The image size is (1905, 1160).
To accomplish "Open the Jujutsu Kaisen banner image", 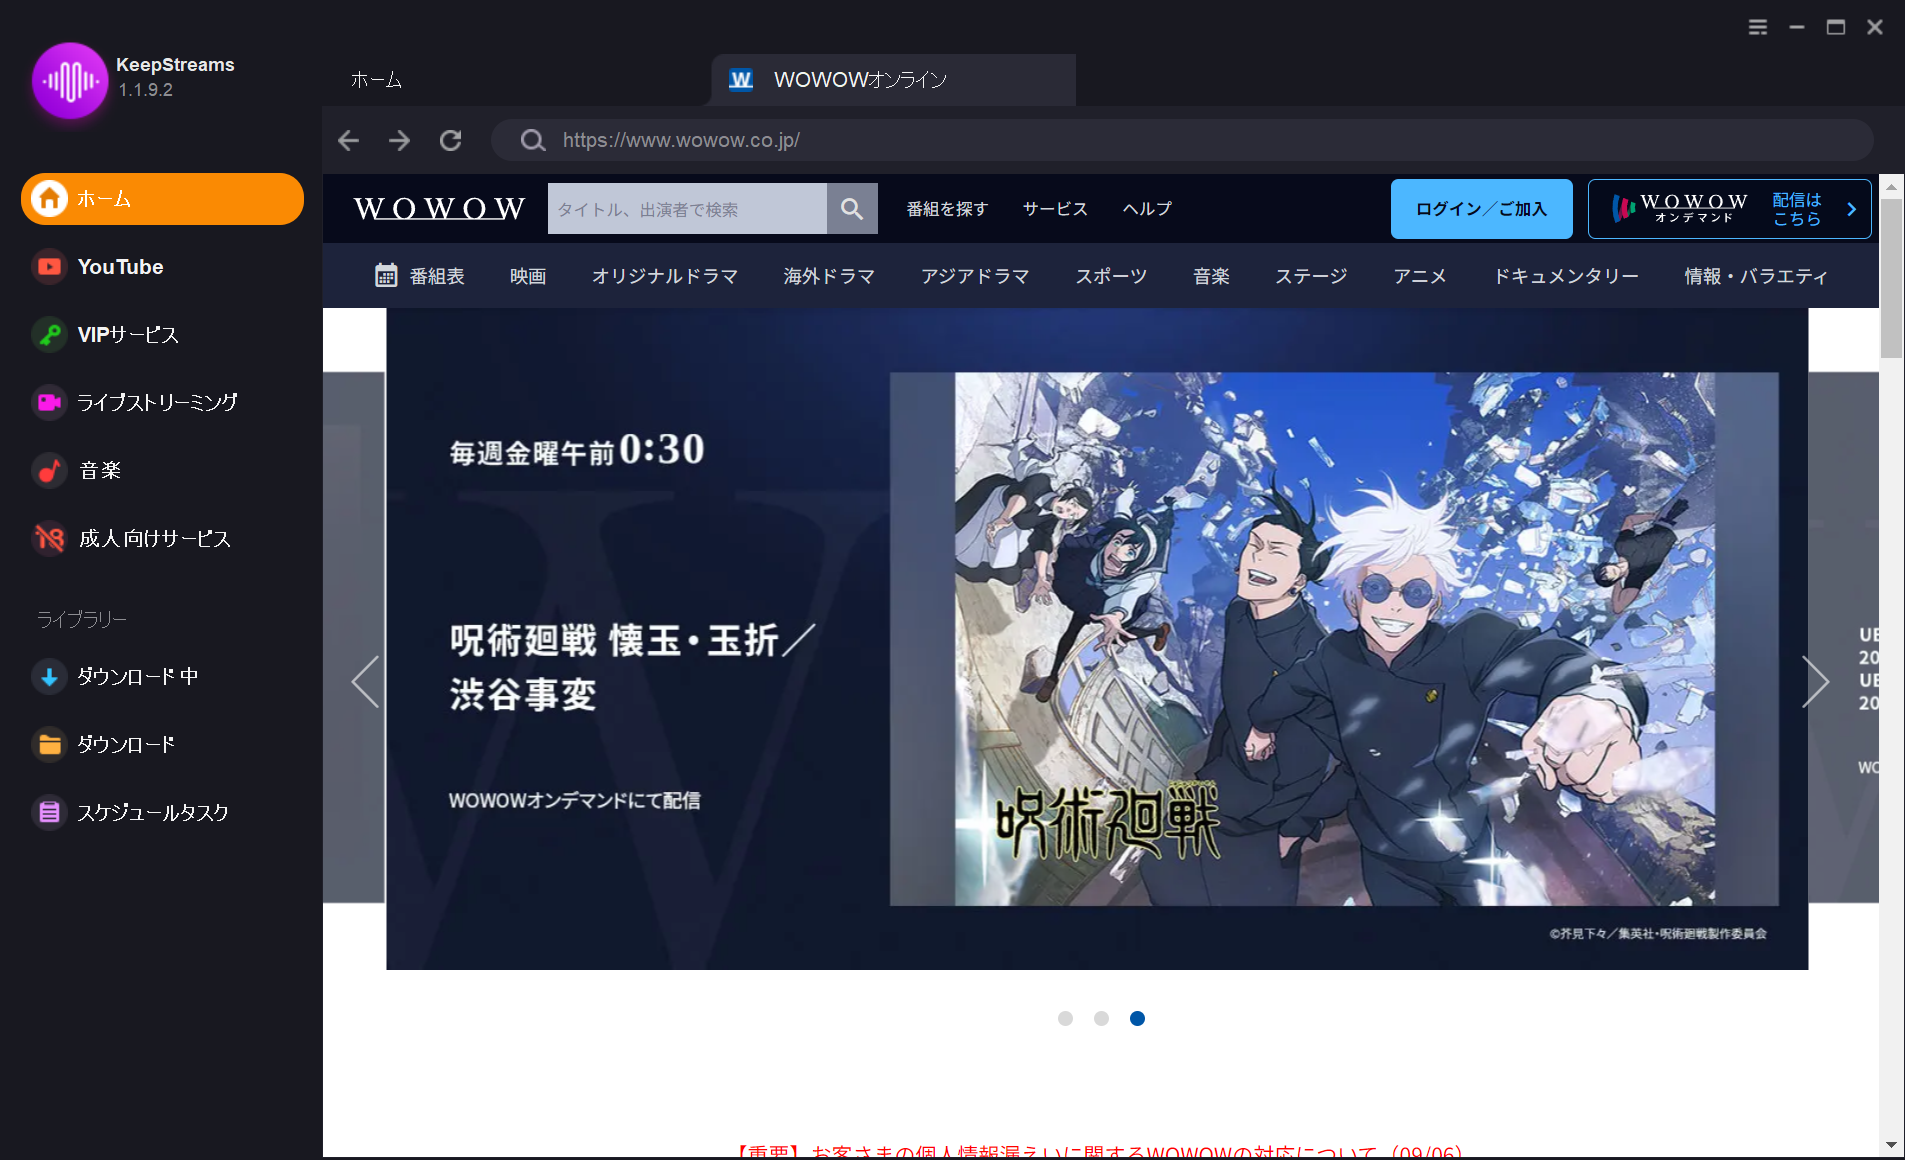I will pos(1334,639).
